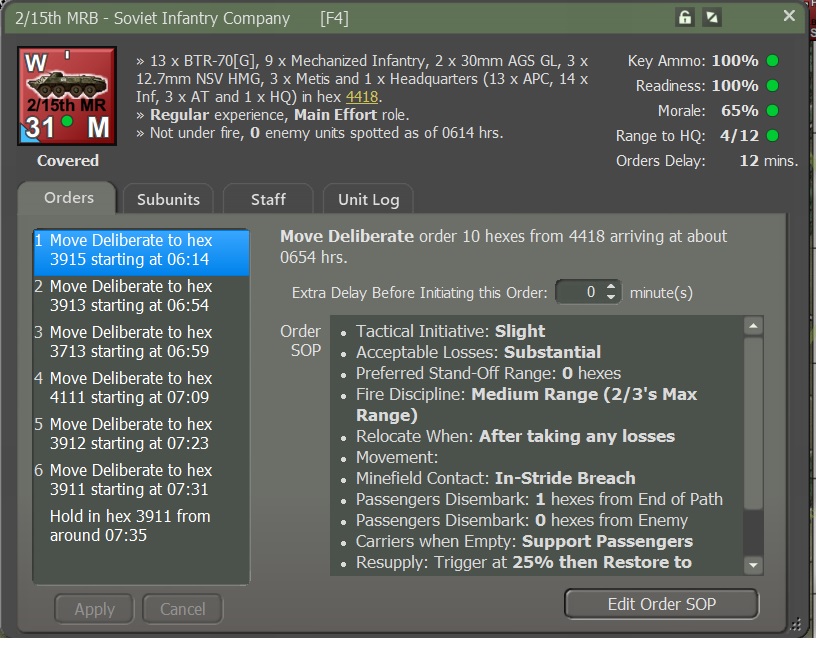The height and width of the screenshot is (660, 832).
Task: Click the Edit Order SOP button
Action: 662,604
